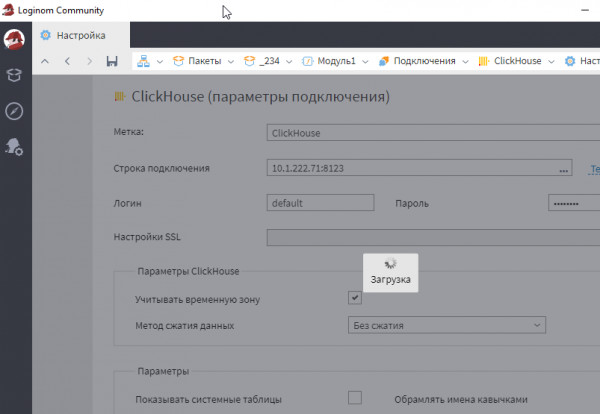
Task: Enable Показывать системные таблицы checkbox
Action: tap(355, 398)
